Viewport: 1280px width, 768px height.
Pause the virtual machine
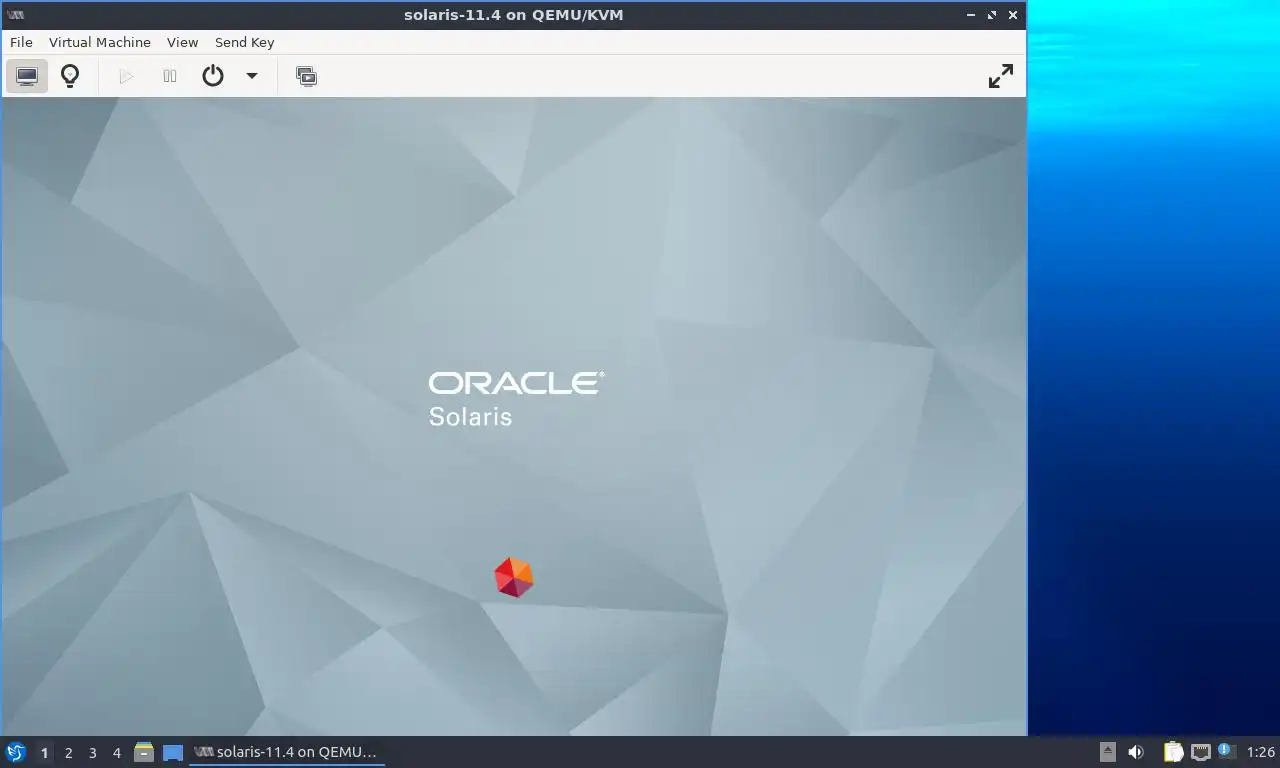pyautogui.click(x=170, y=76)
